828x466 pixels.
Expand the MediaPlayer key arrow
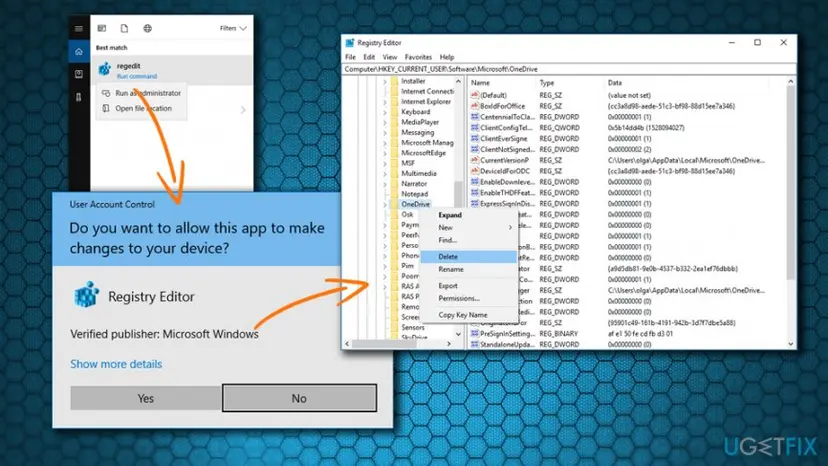click(x=385, y=123)
